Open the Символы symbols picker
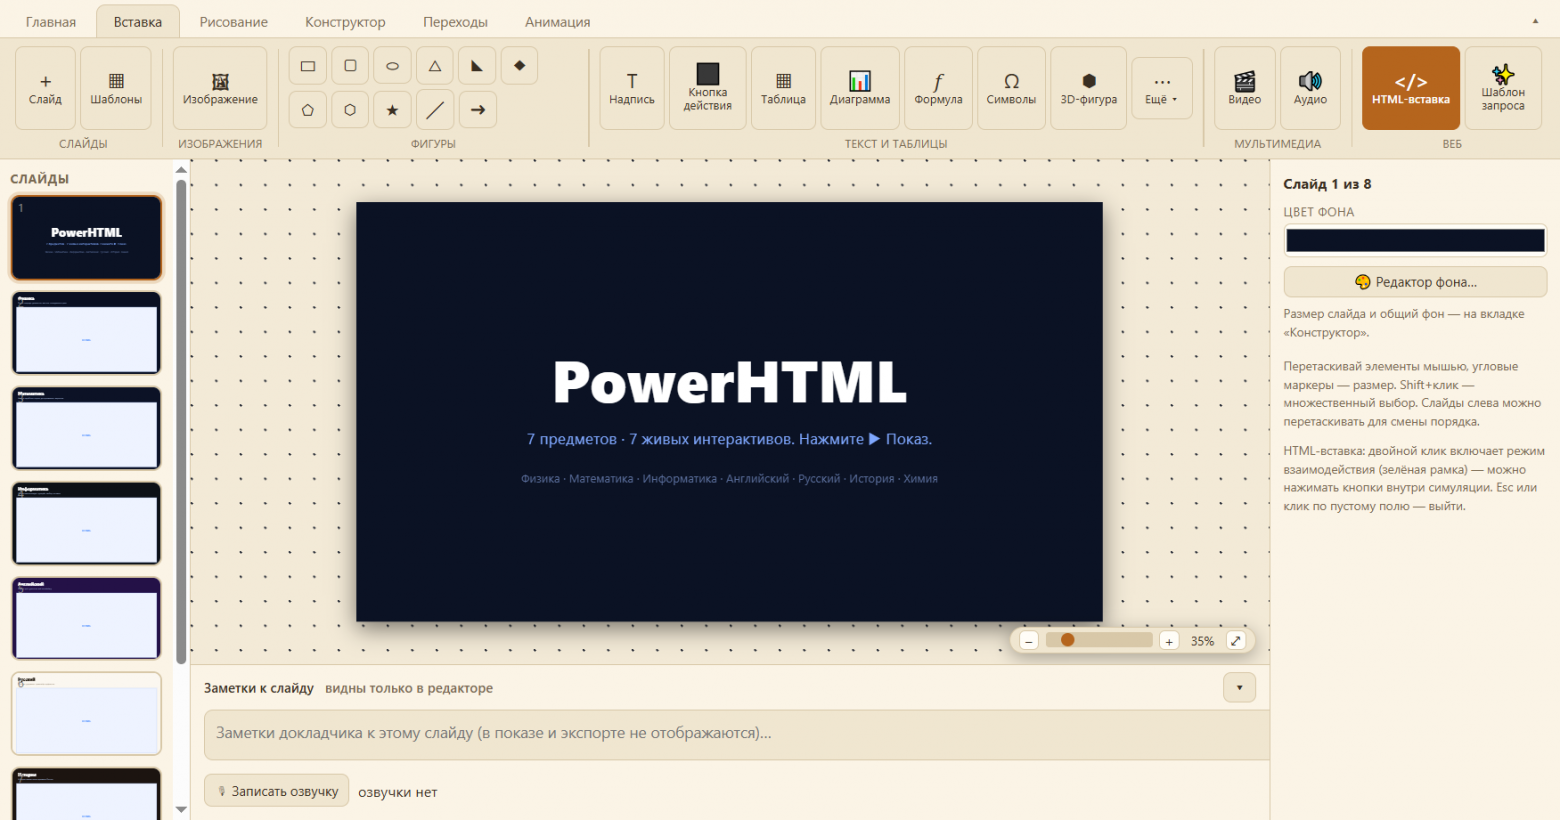 click(x=1011, y=88)
